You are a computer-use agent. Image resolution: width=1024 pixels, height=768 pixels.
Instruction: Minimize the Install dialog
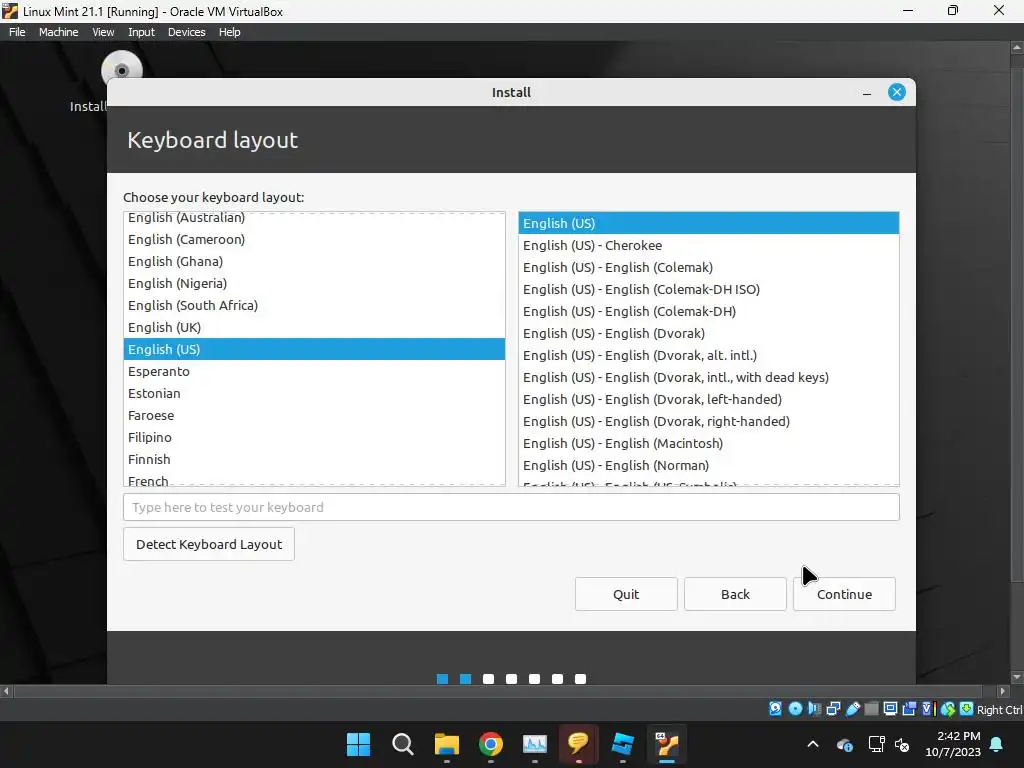click(867, 93)
